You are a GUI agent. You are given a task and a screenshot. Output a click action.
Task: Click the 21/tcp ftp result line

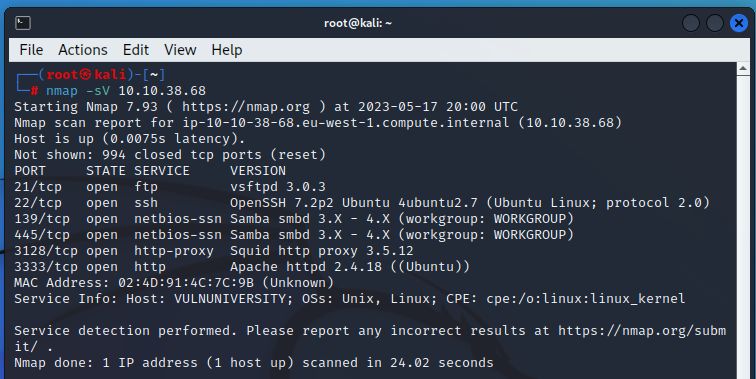(170, 187)
